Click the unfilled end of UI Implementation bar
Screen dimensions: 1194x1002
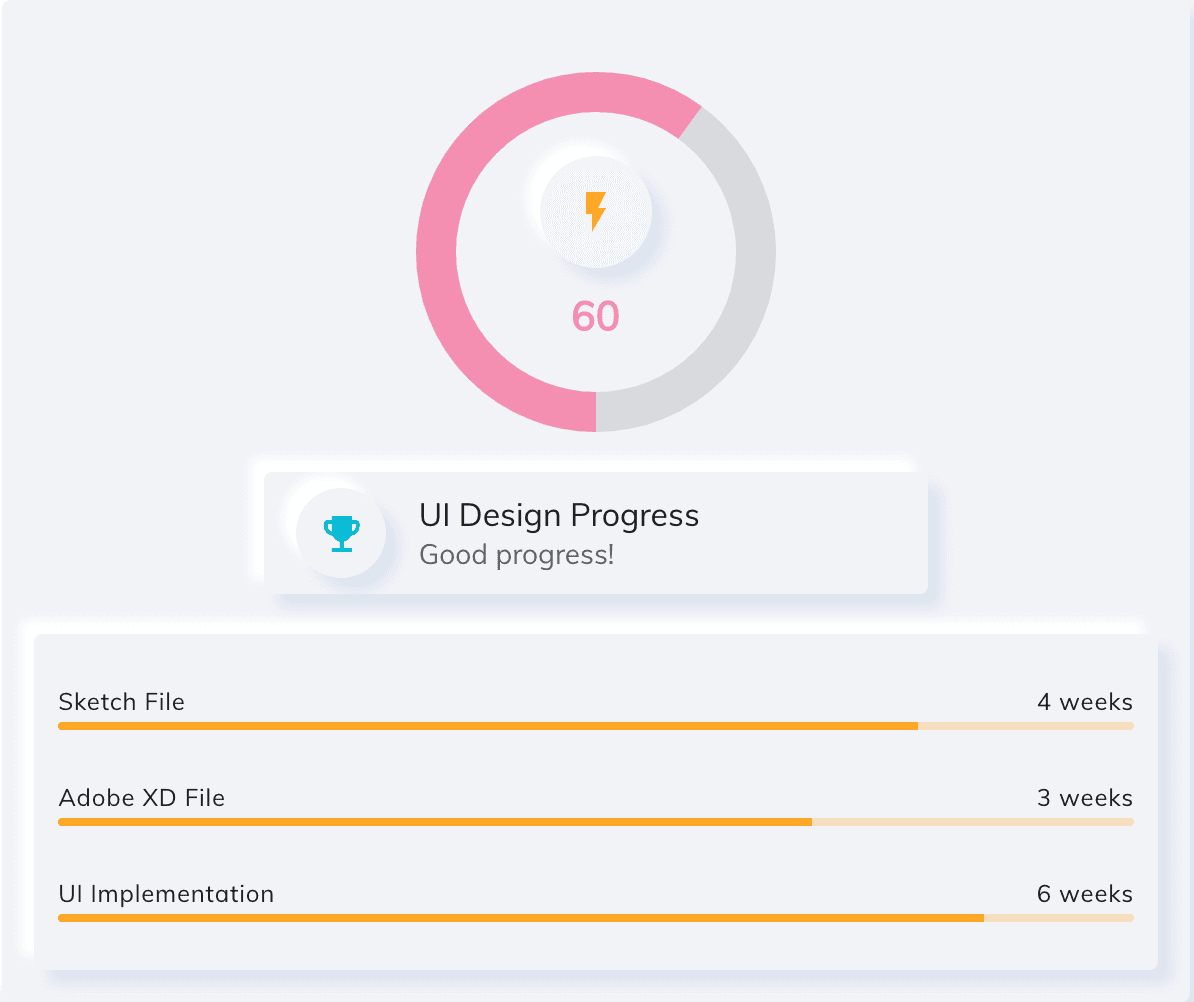(1058, 918)
